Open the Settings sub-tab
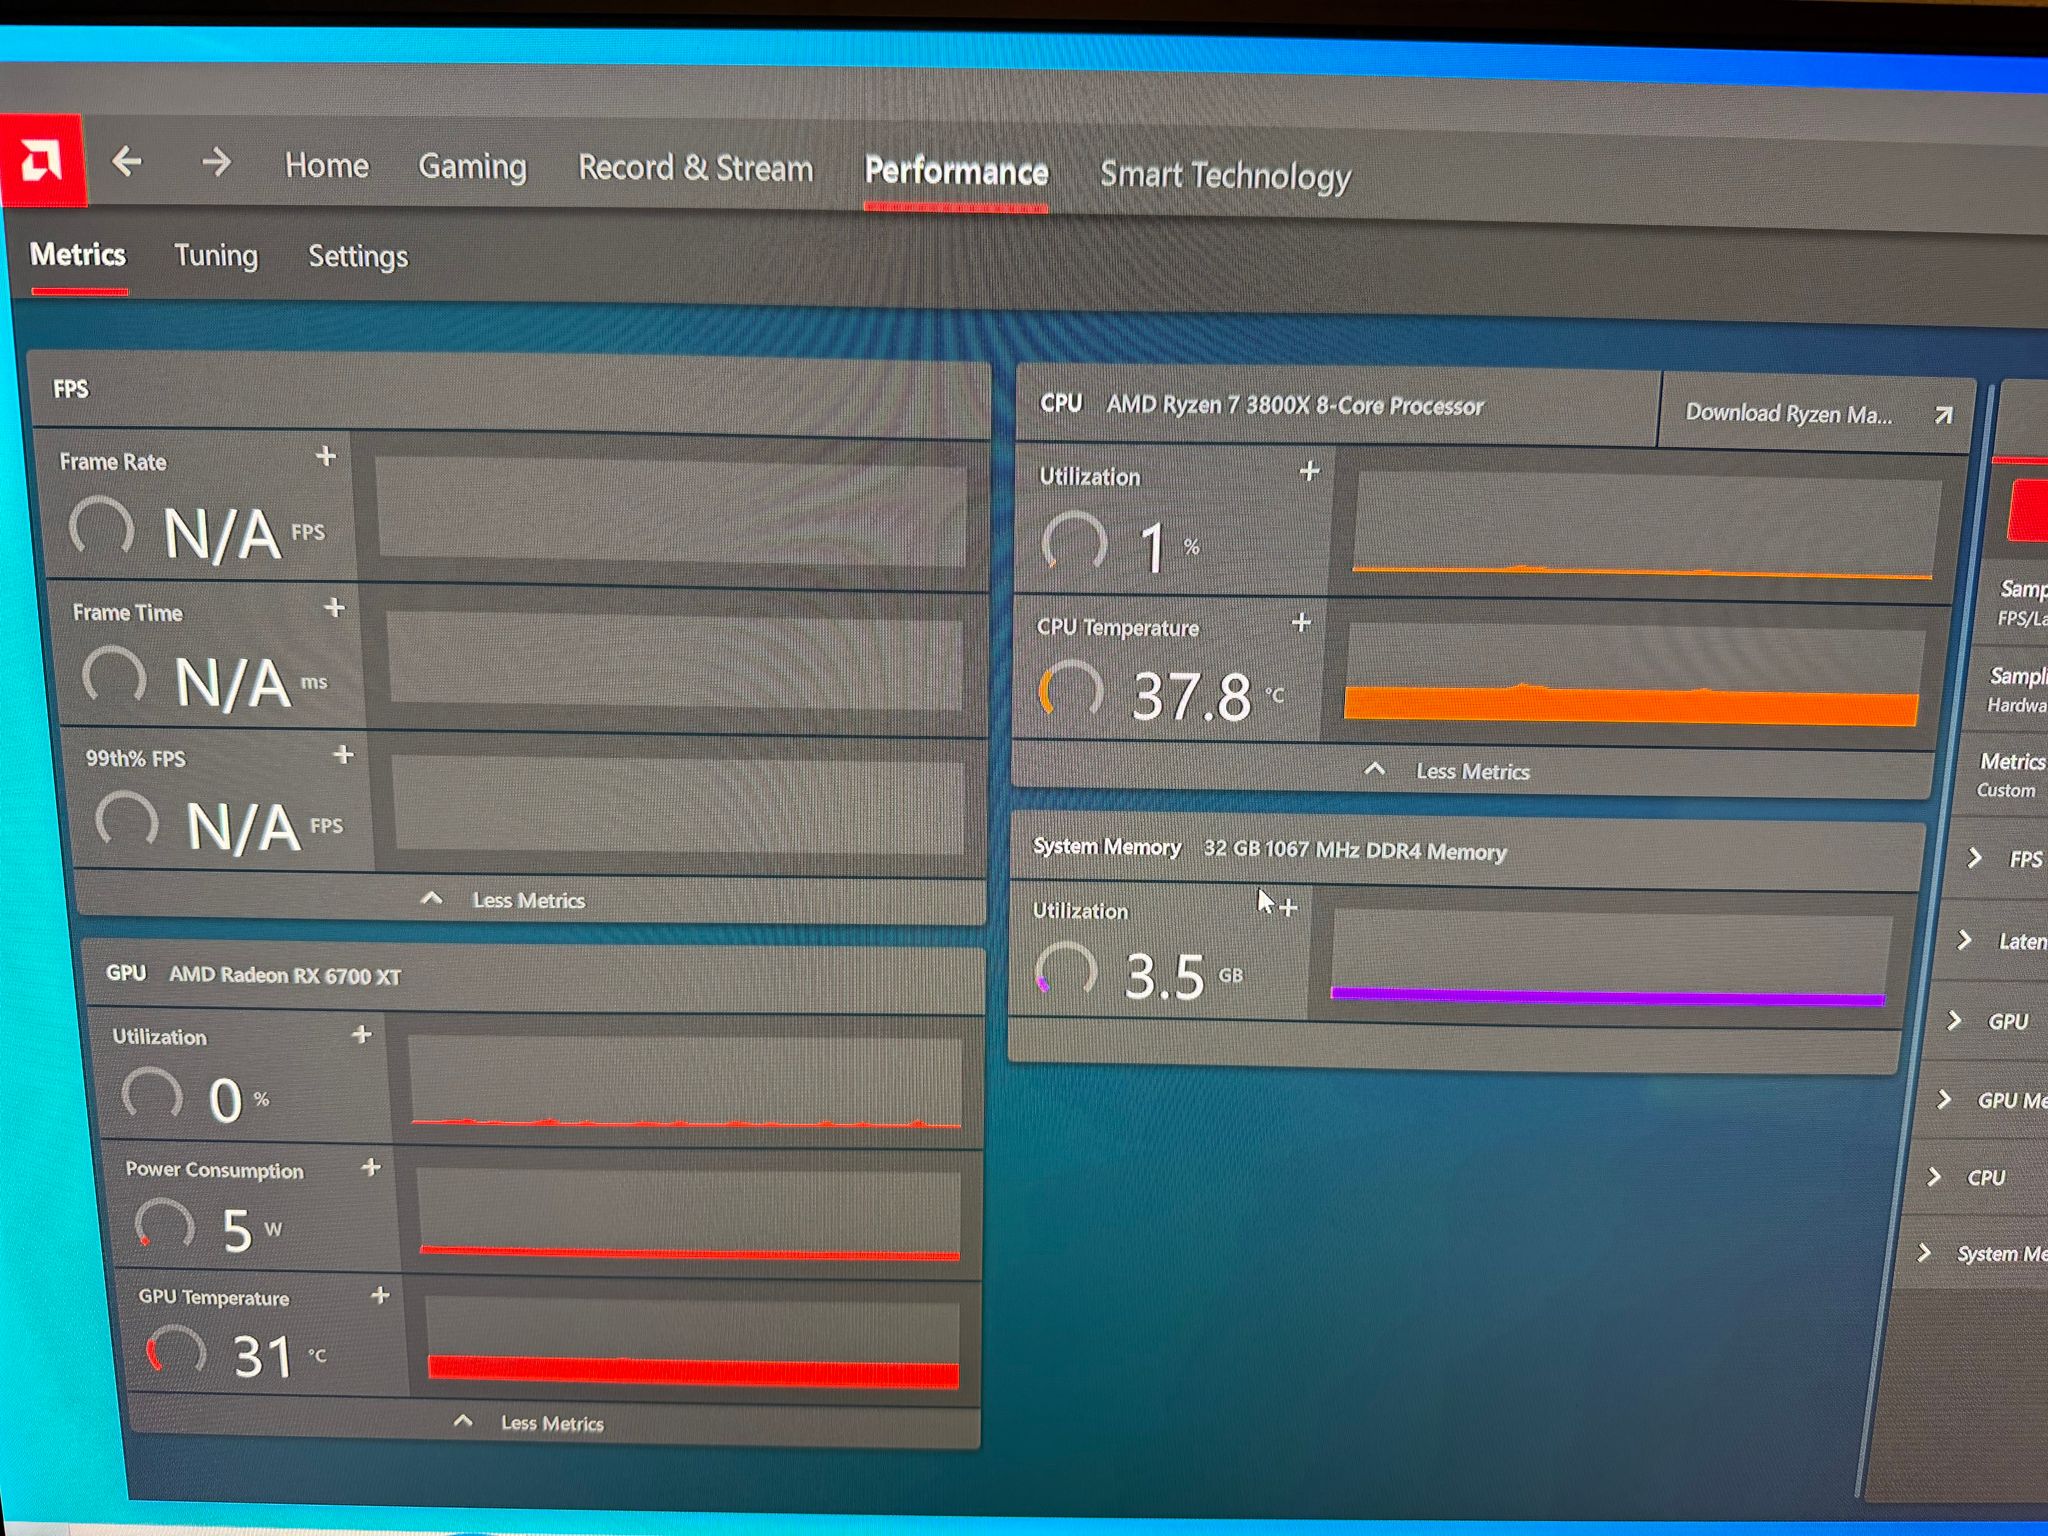Viewport: 2048px width, 1536px height. point(358,257)
